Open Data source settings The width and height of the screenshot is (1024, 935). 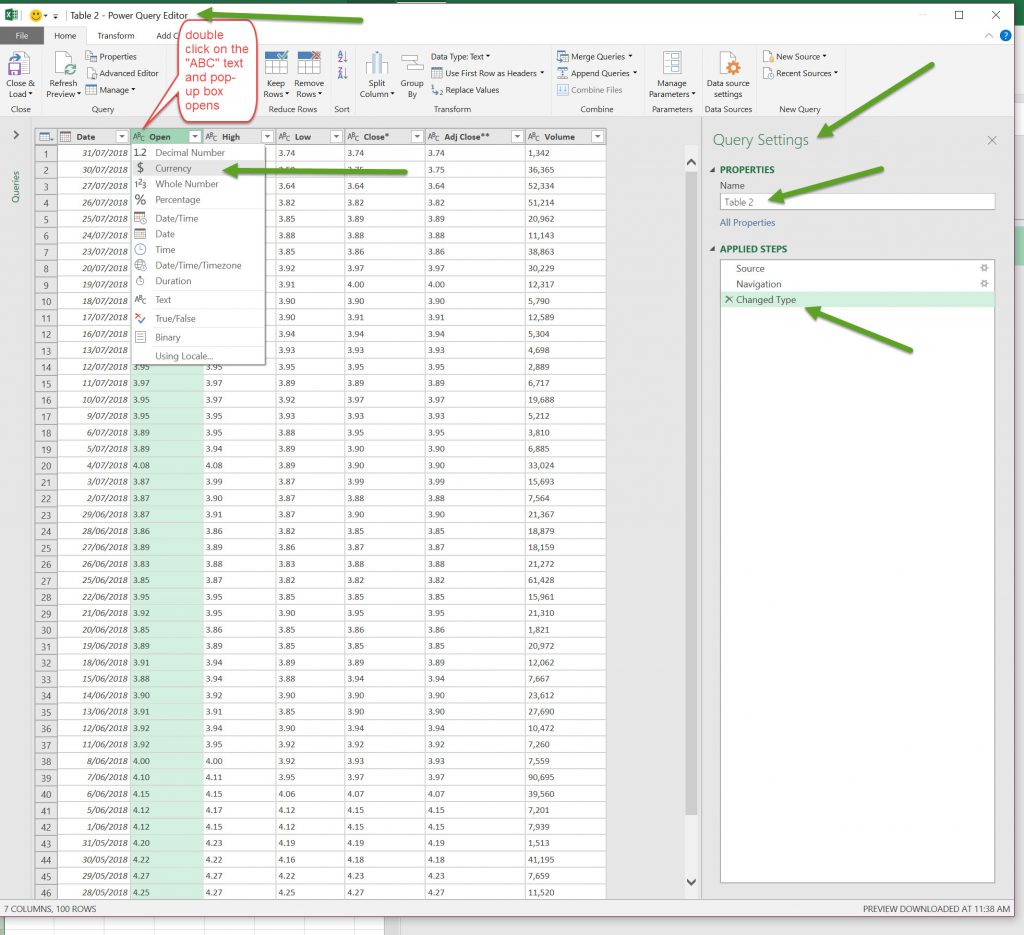coord(728,68)
